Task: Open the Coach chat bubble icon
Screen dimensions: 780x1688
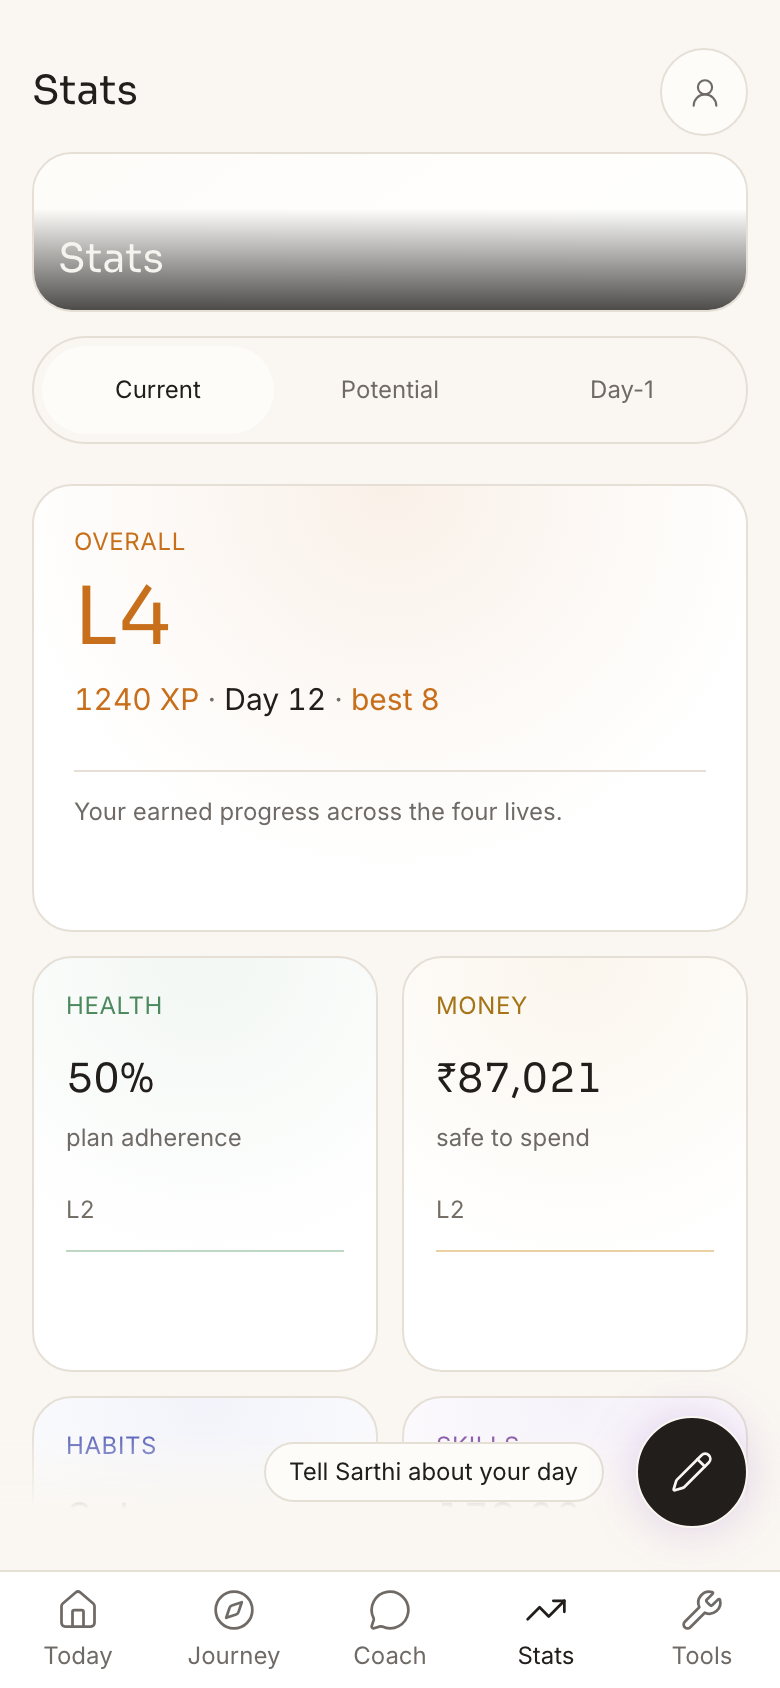Action: point(390,1610)
